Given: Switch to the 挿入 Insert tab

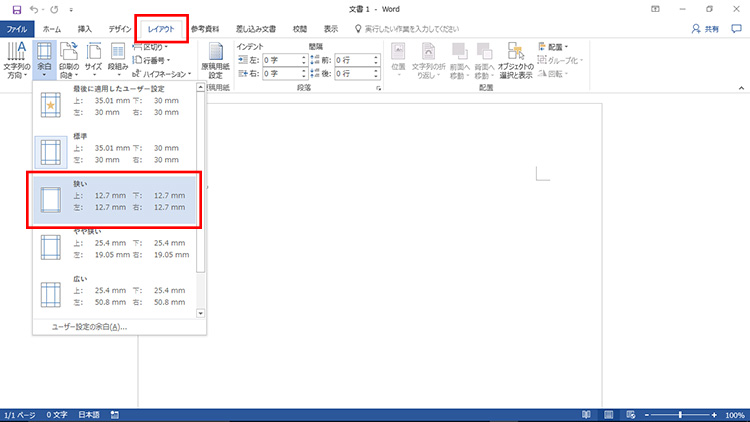Looking at the screenshot, I should [x=85, y=30].
